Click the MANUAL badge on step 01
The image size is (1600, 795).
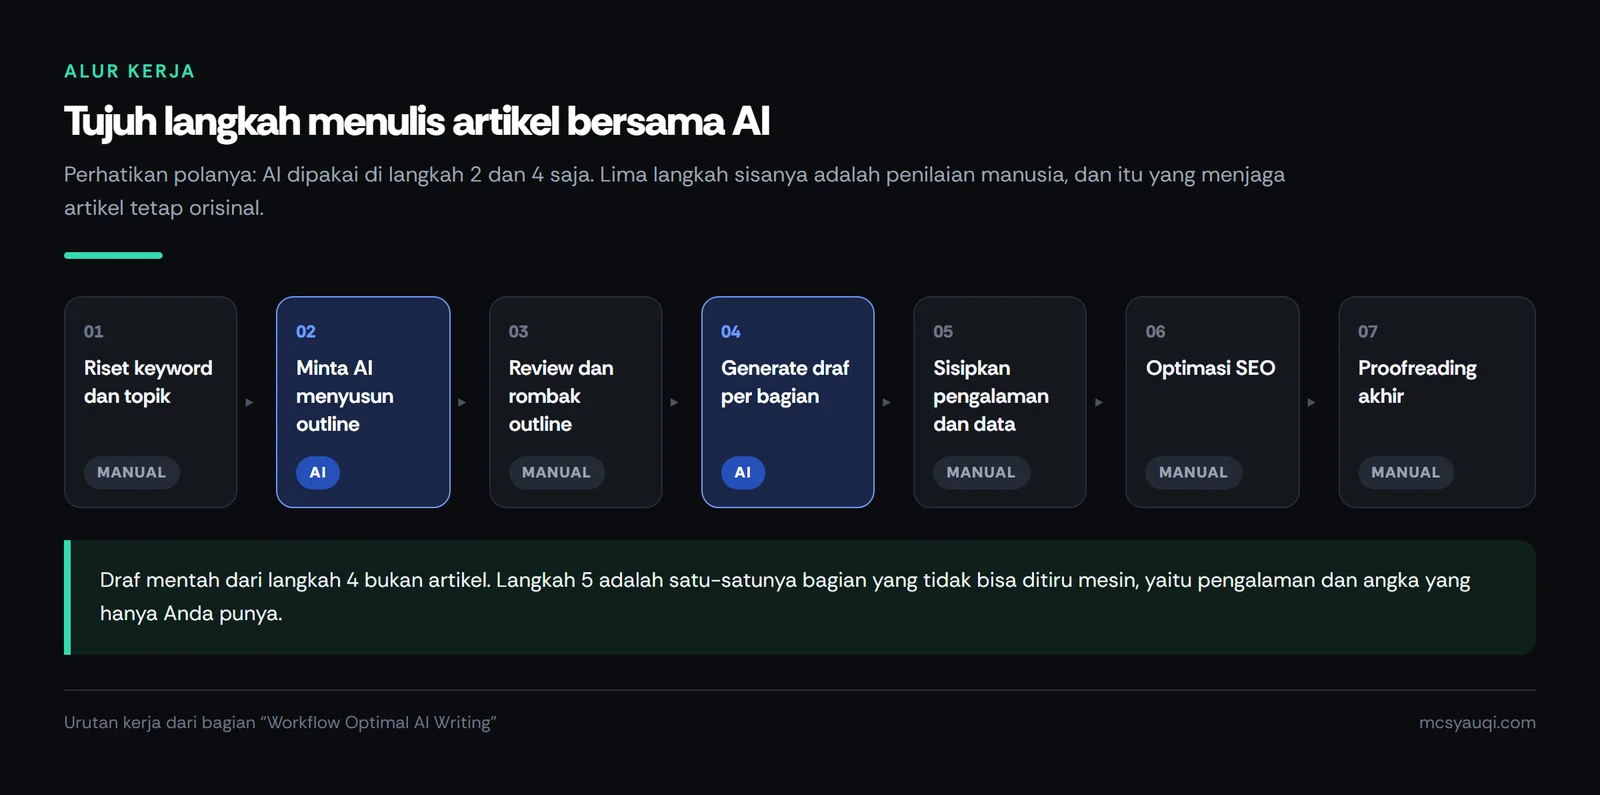132,472
